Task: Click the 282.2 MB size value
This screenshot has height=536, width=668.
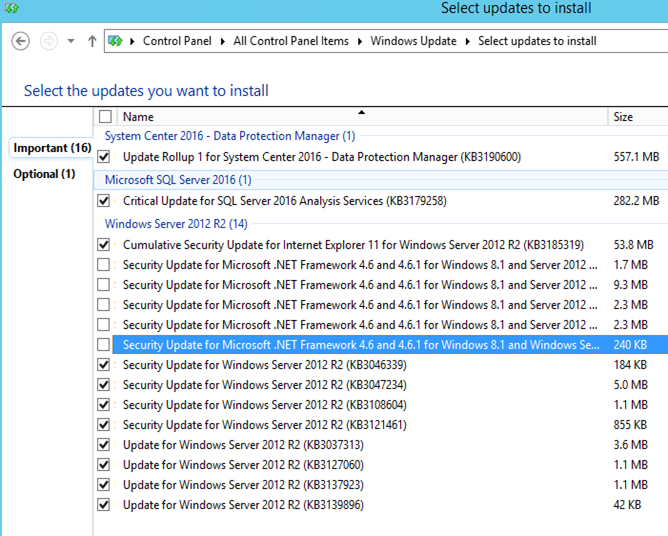Action: (636, 201)
